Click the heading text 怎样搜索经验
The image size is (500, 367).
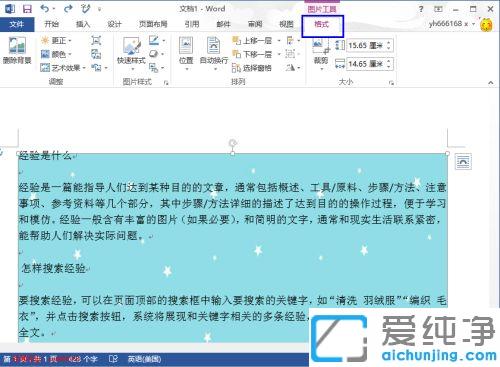click(x=54, y=268)
